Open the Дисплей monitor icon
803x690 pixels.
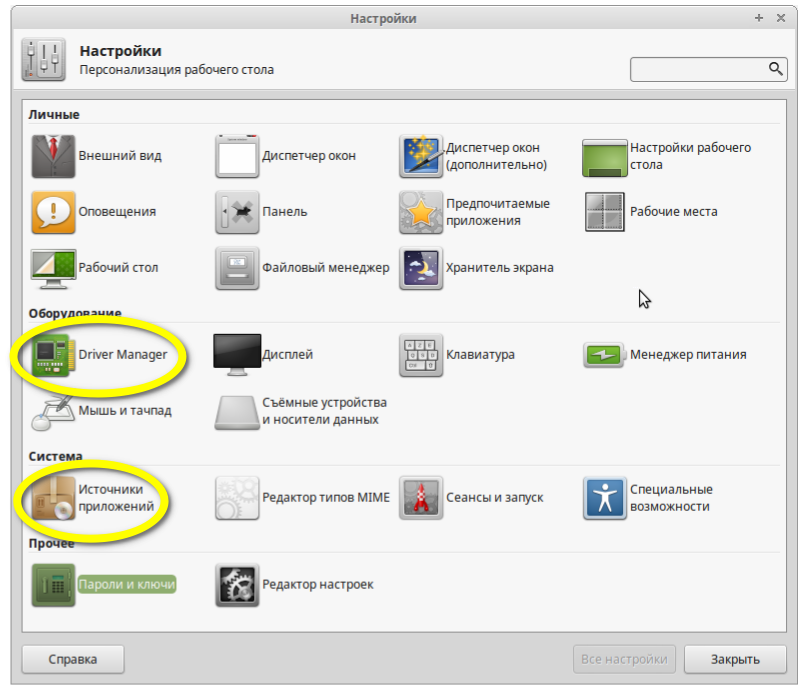point(237,355)
